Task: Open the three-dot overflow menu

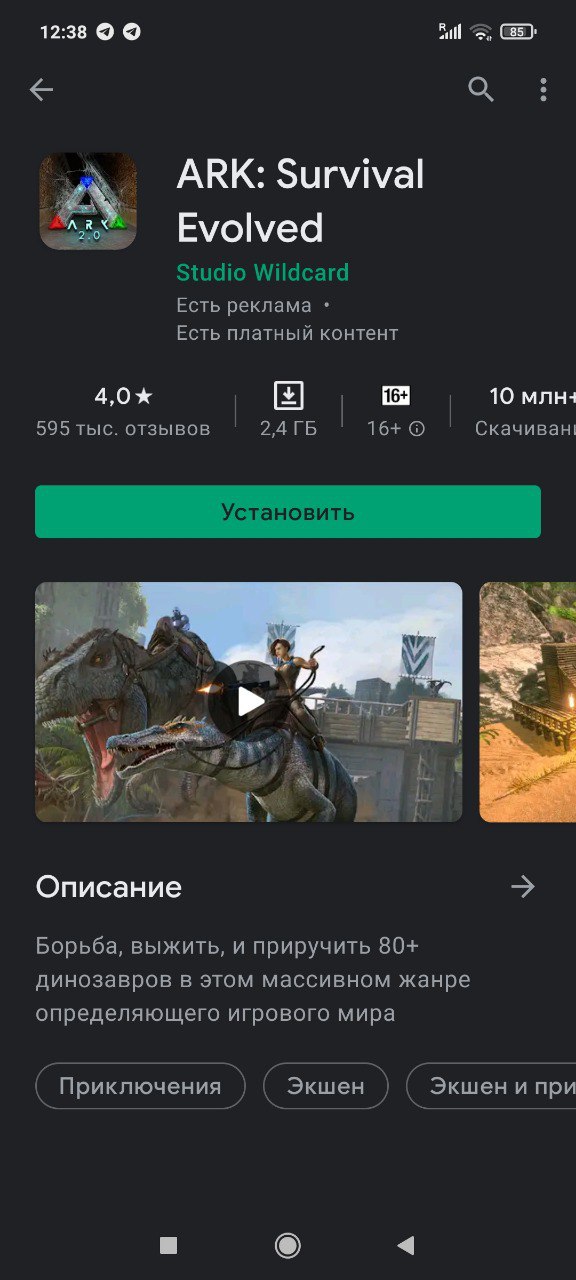Action: tap(543, 90)
